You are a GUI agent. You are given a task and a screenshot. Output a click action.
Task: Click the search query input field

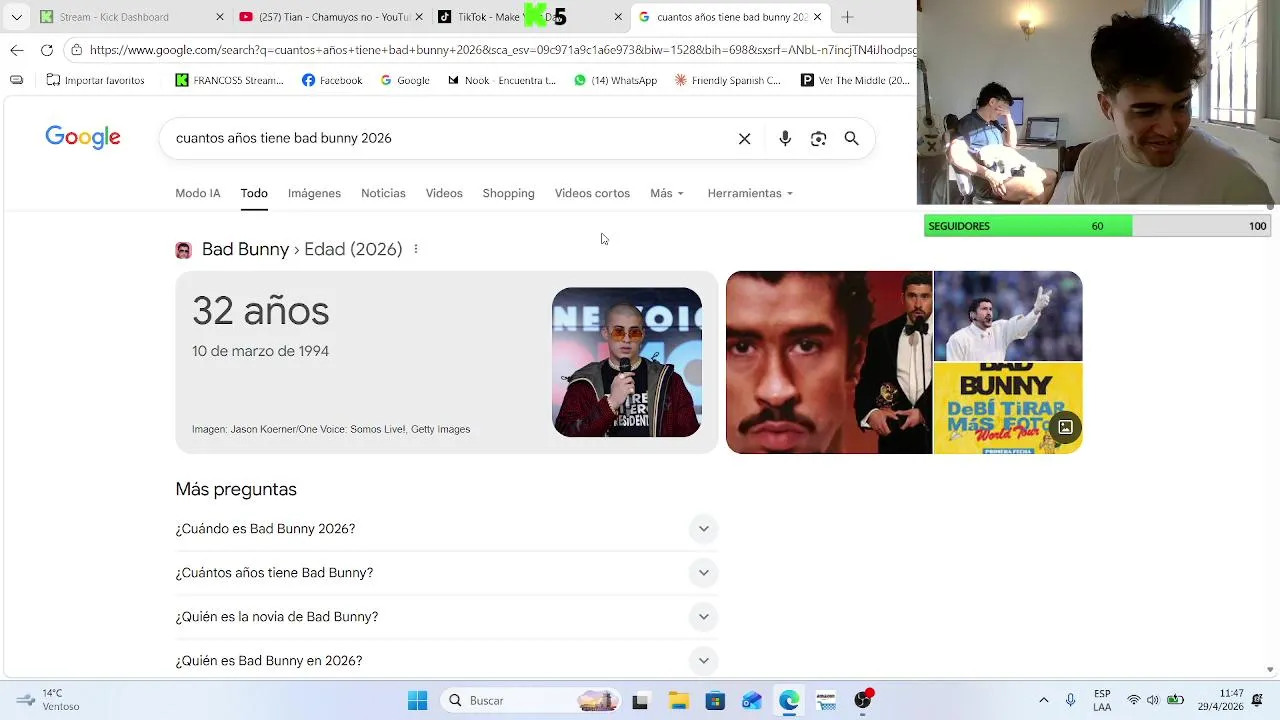tap(450, 138)
